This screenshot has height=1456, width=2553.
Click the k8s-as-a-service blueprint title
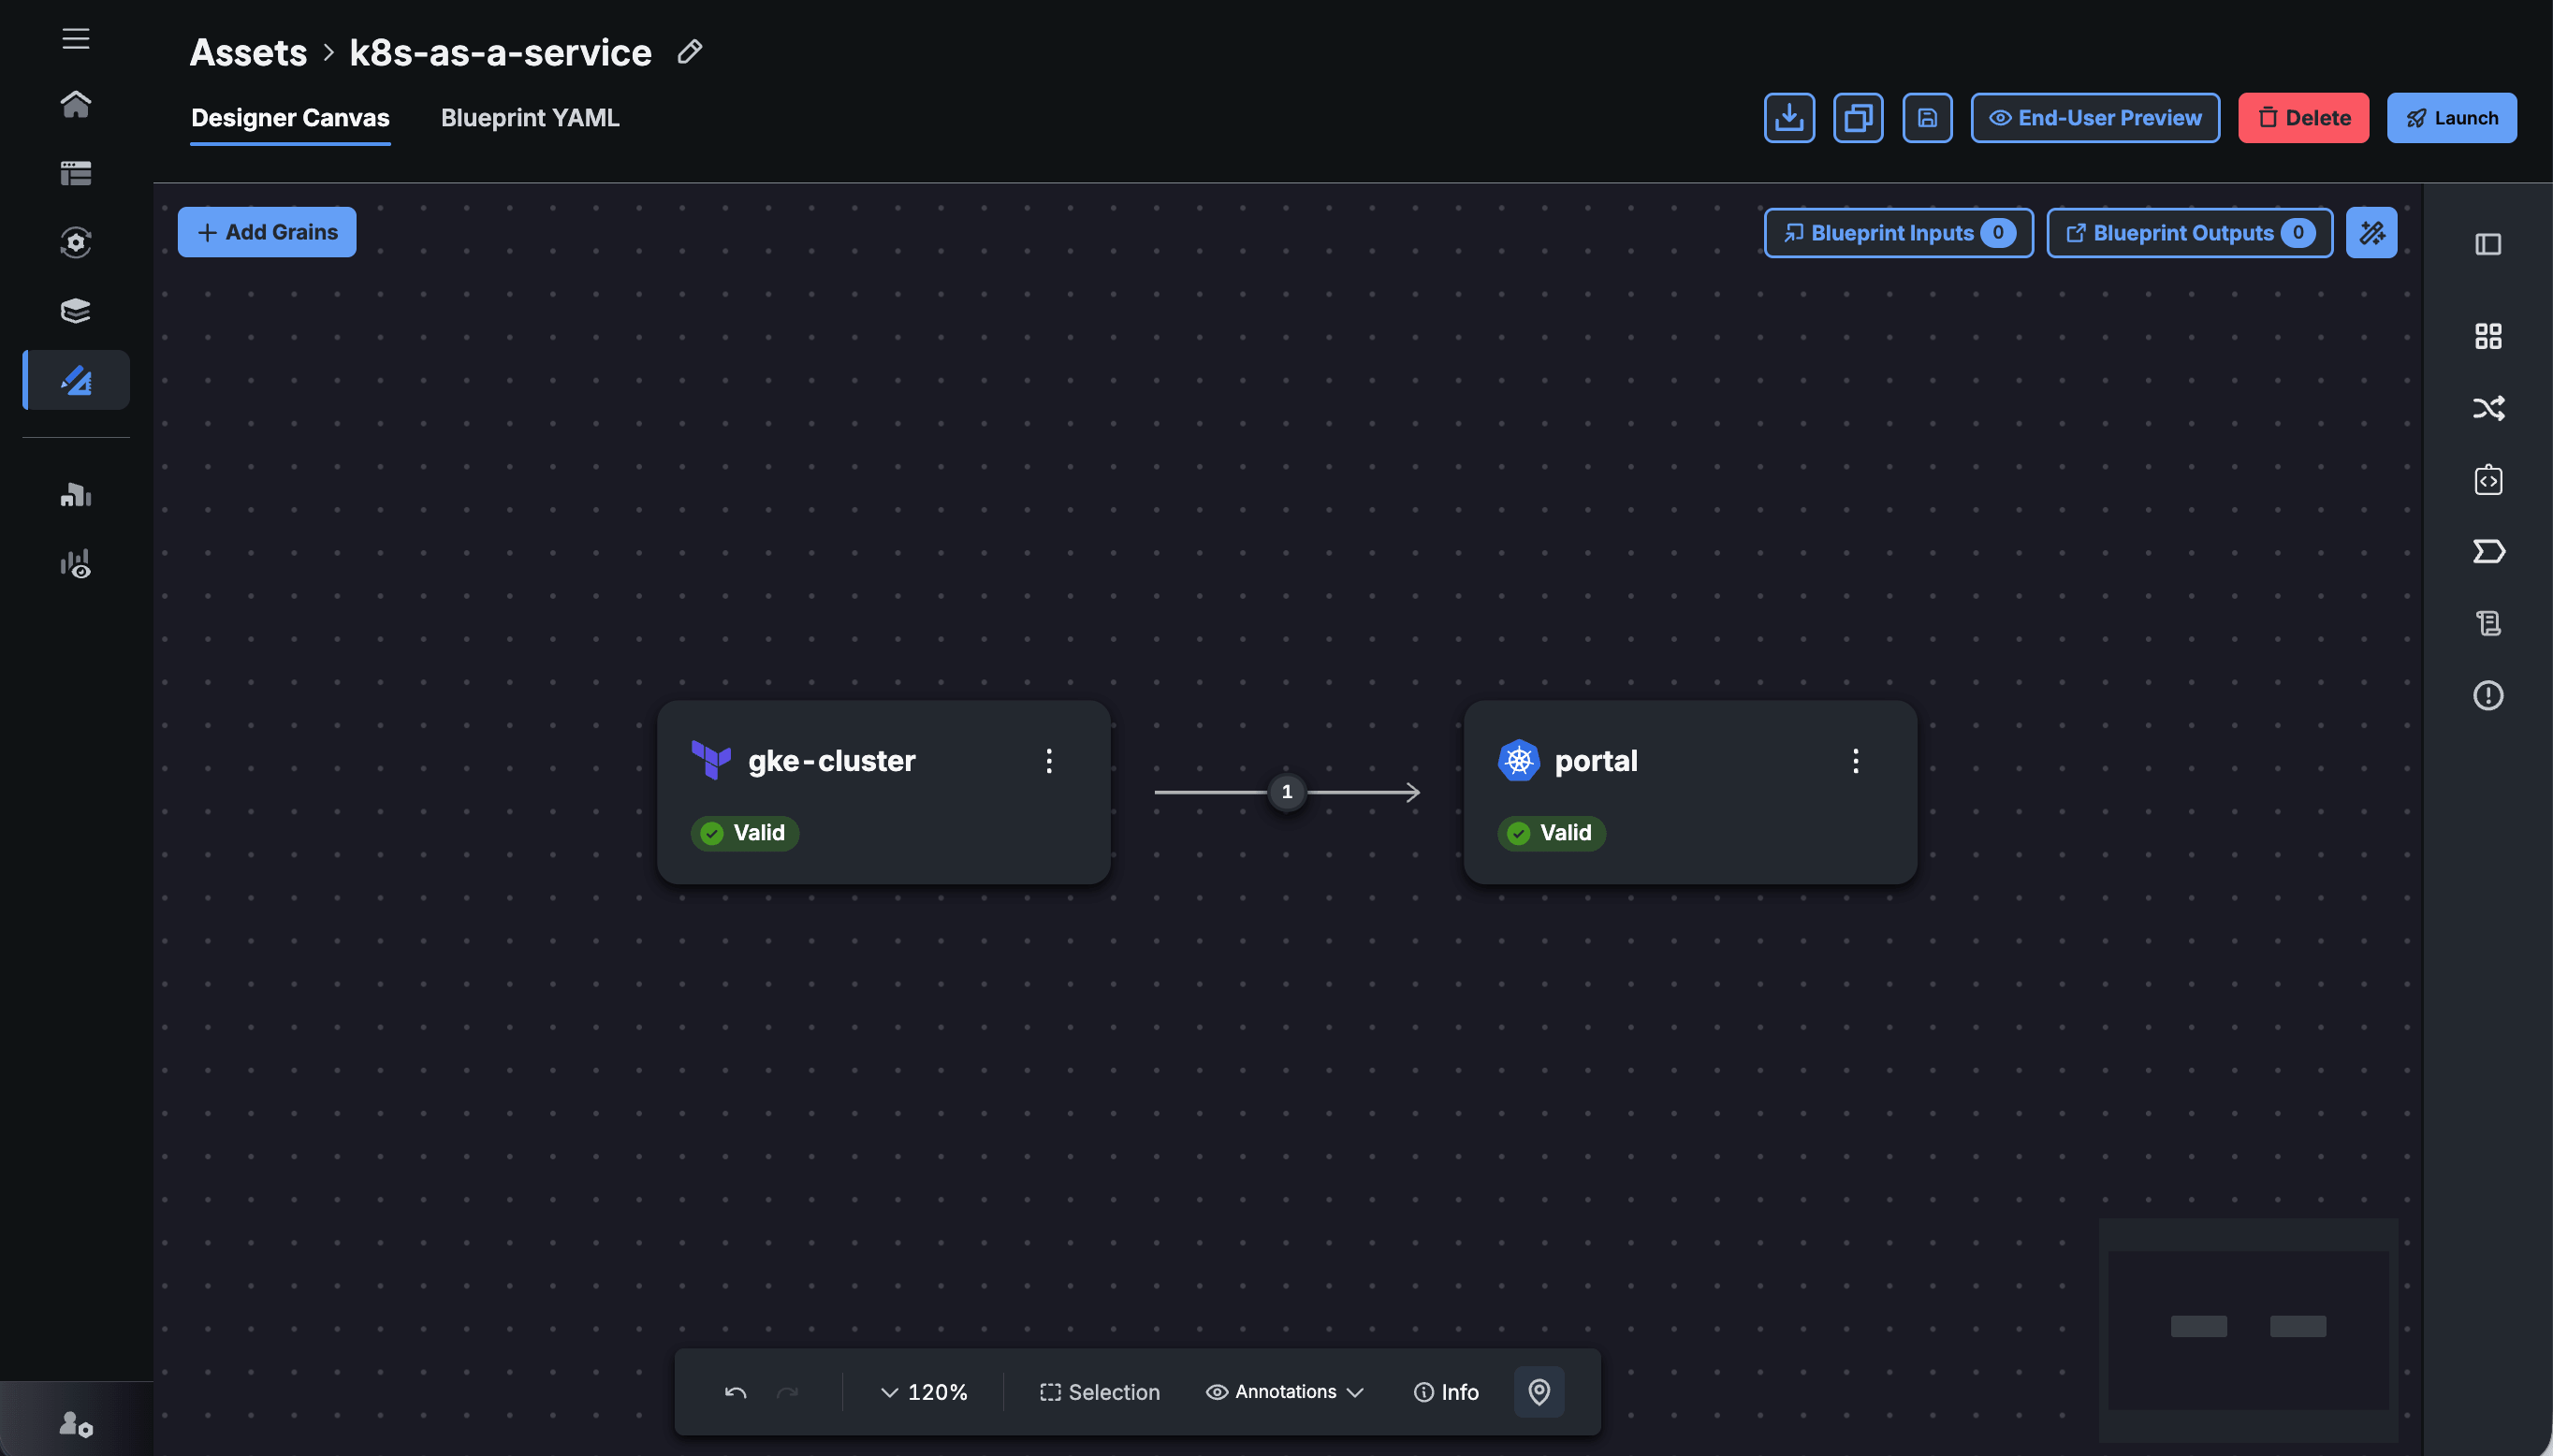coord(500,52)
